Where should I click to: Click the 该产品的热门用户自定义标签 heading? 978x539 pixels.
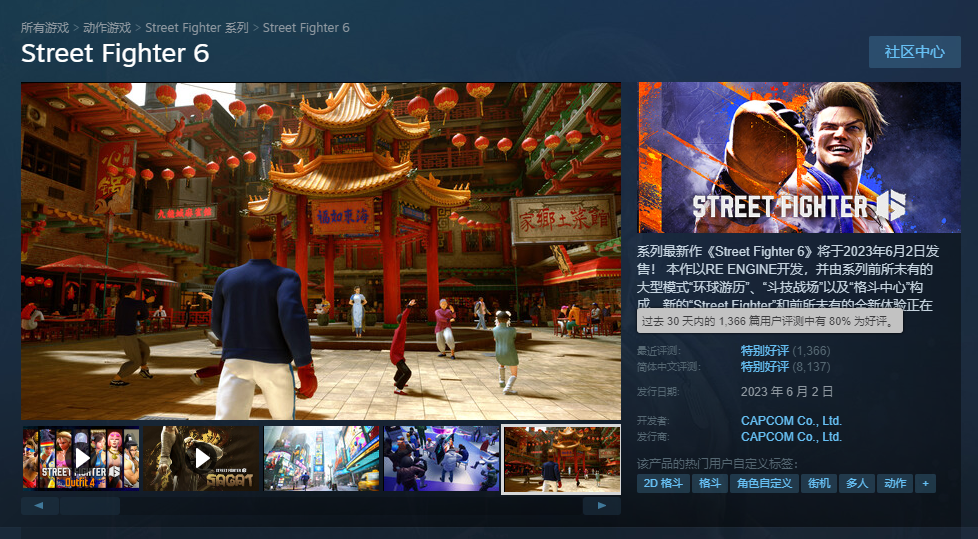[x=717, y=464]
